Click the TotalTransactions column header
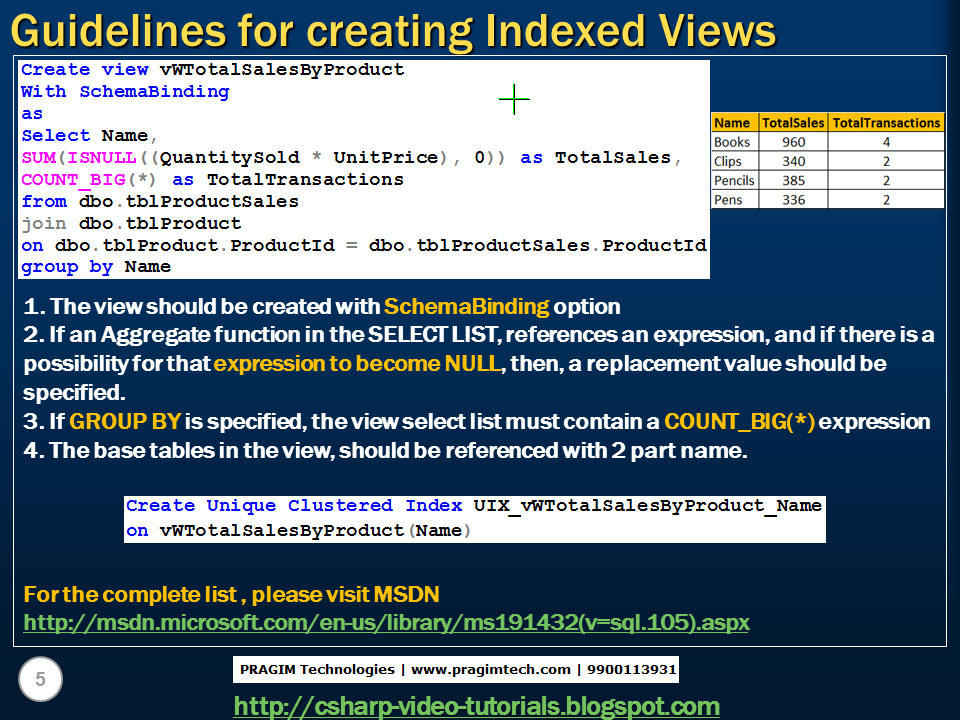The width and height of the screenshot is (960, 720). click(886, 122)
